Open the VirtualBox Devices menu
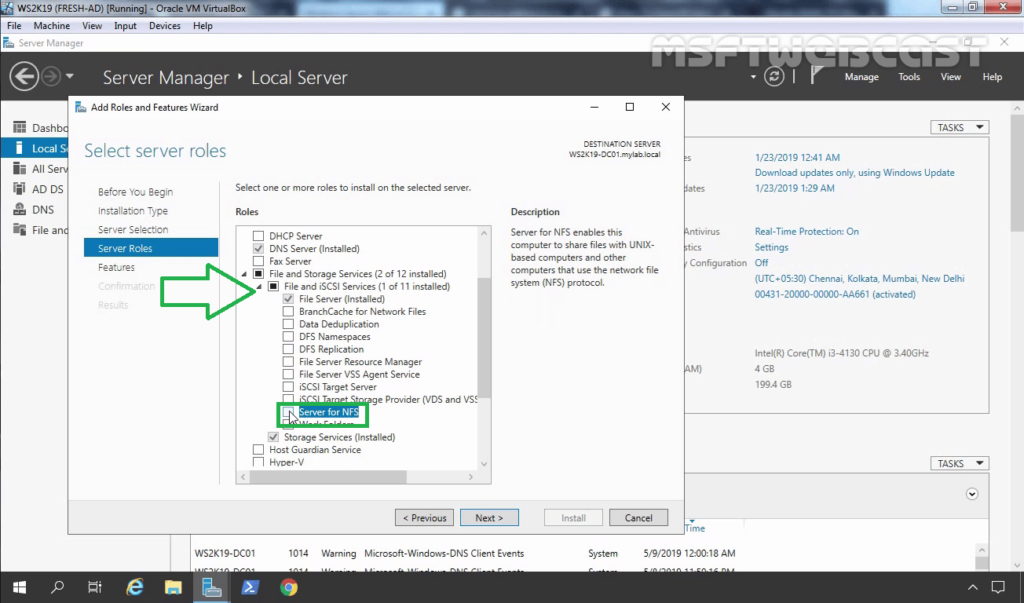This screenshot has height=603, width=1024. tap(165, 25)
